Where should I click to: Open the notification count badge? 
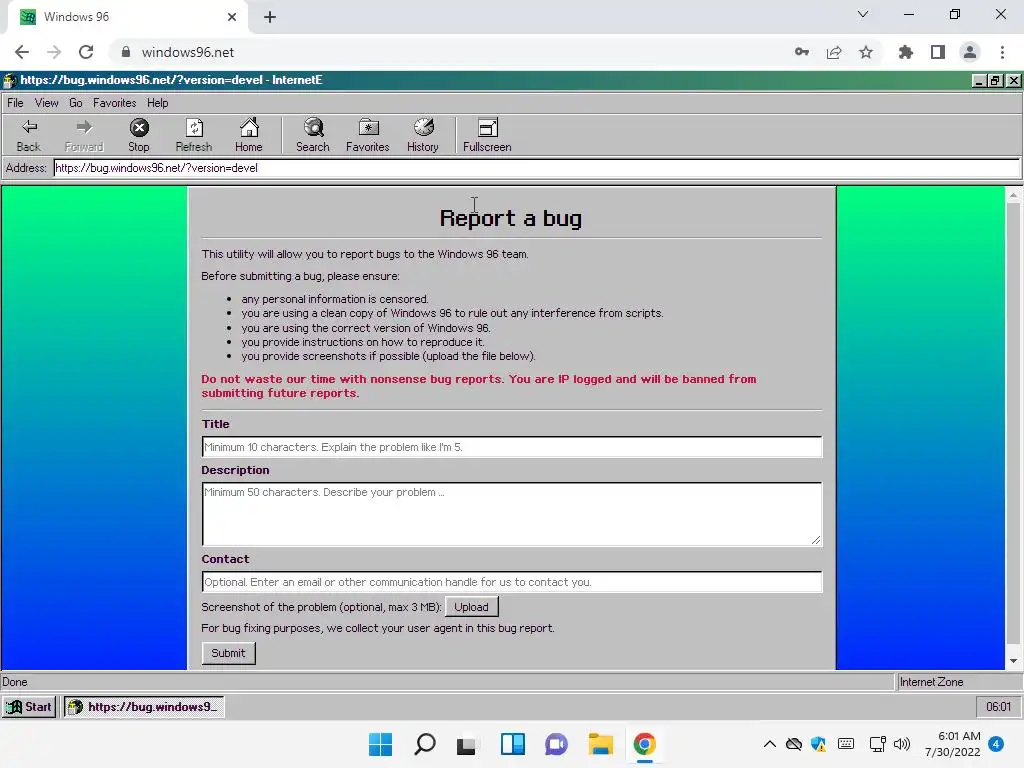(996, 744)
